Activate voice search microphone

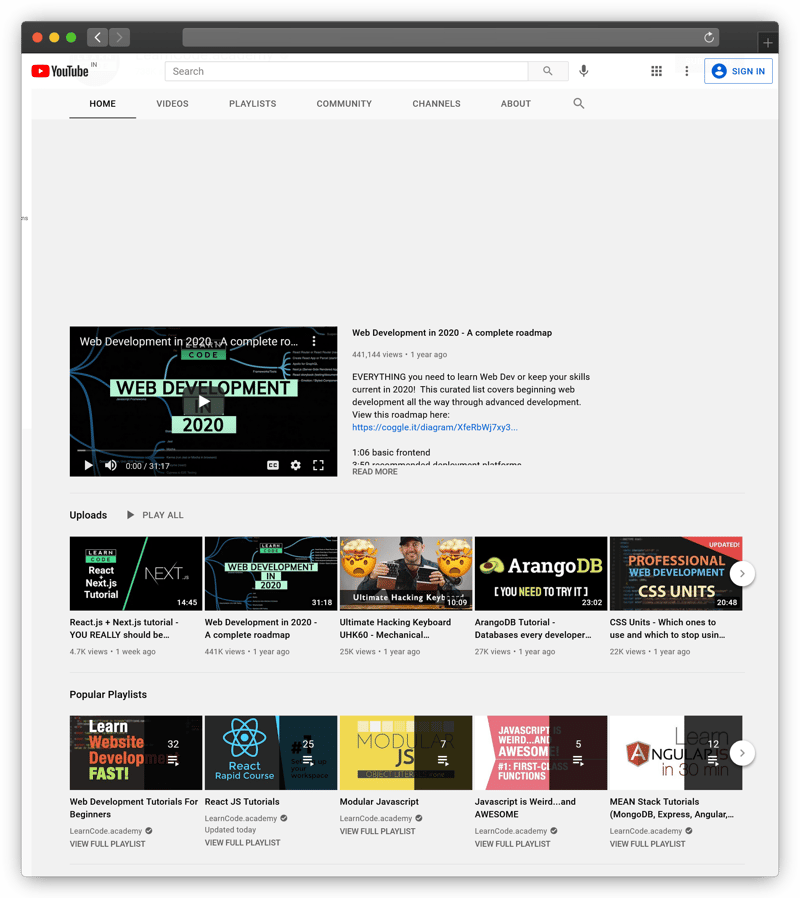pyautogui.click(x=584, y=71)
